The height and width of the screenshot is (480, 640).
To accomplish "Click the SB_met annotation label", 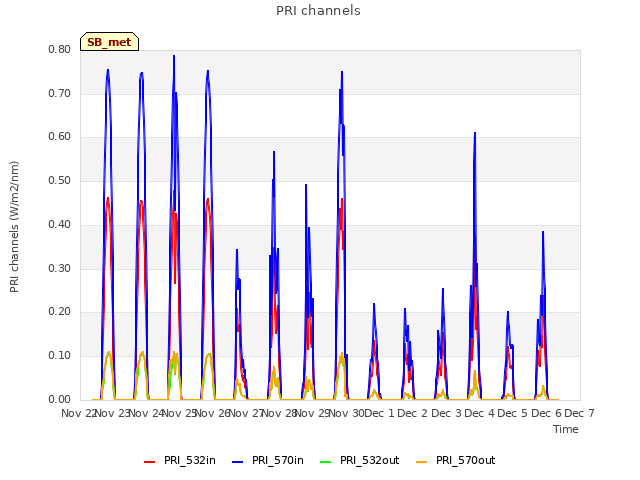I will (x=109, y=42).
